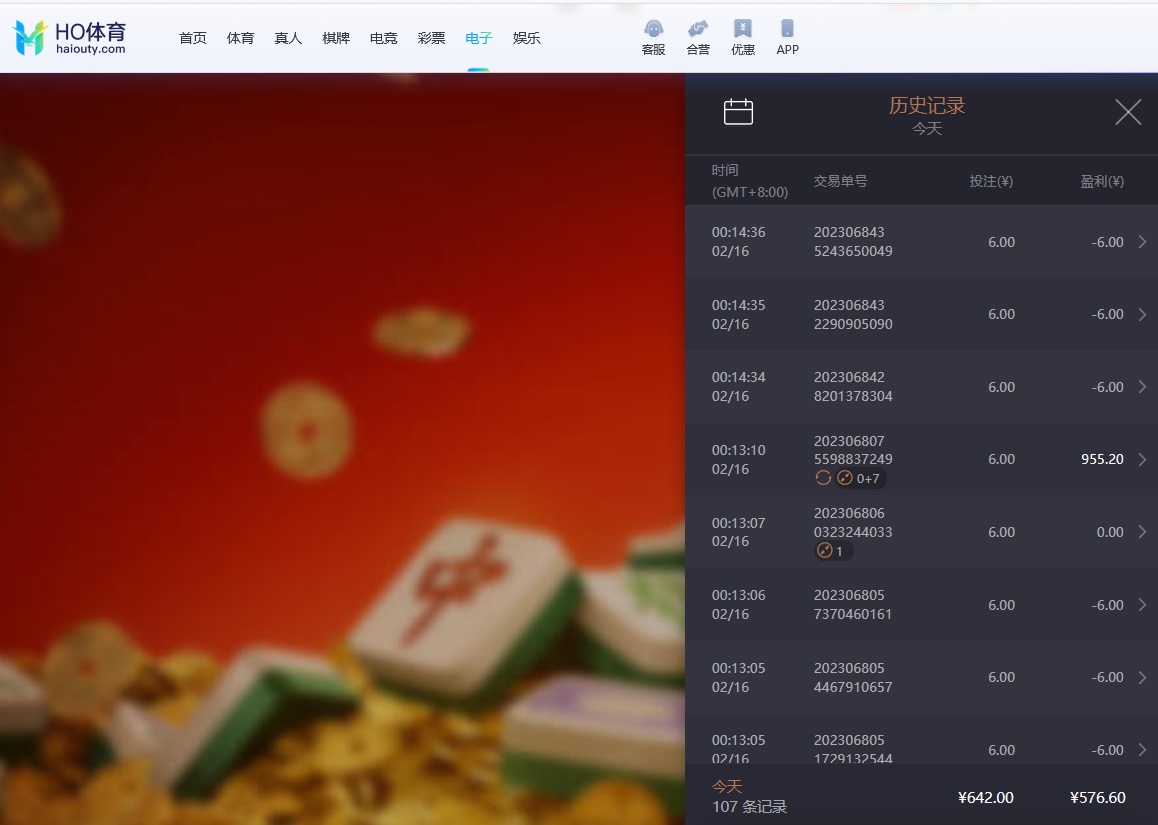Expand the 00:14:36 record details arrow

[1142, 242]
